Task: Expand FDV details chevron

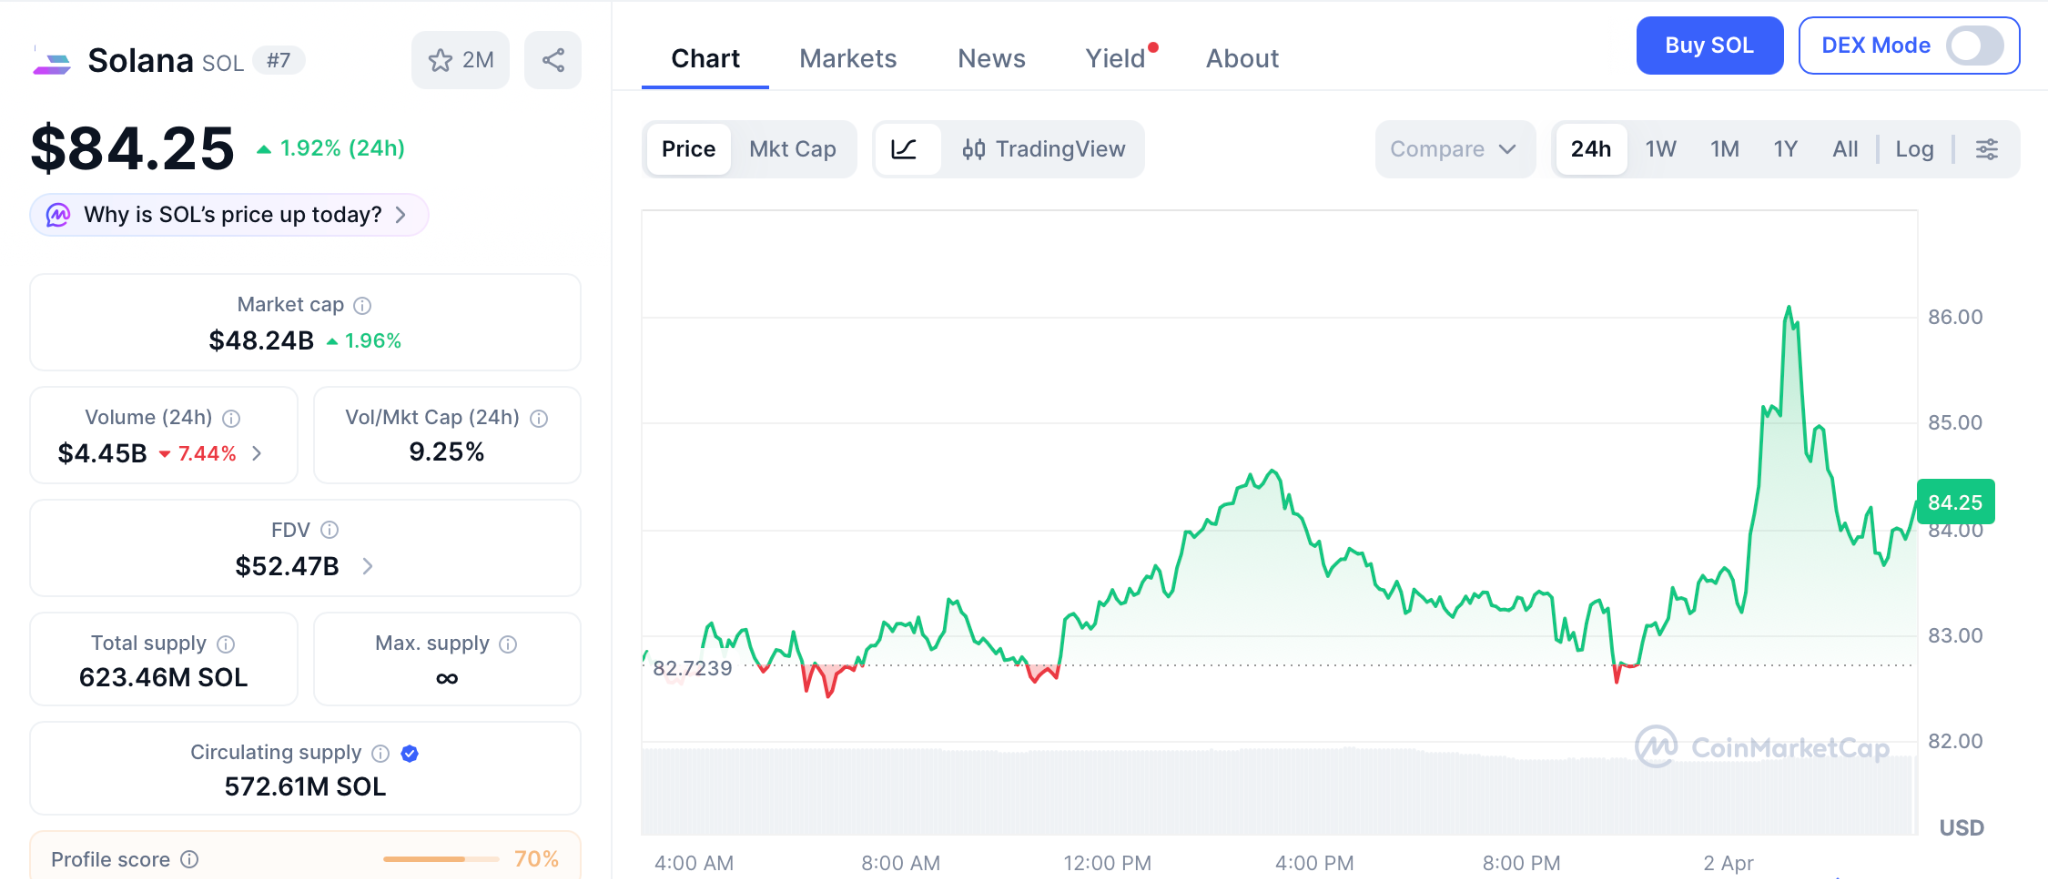Action: tap(367, 566)
